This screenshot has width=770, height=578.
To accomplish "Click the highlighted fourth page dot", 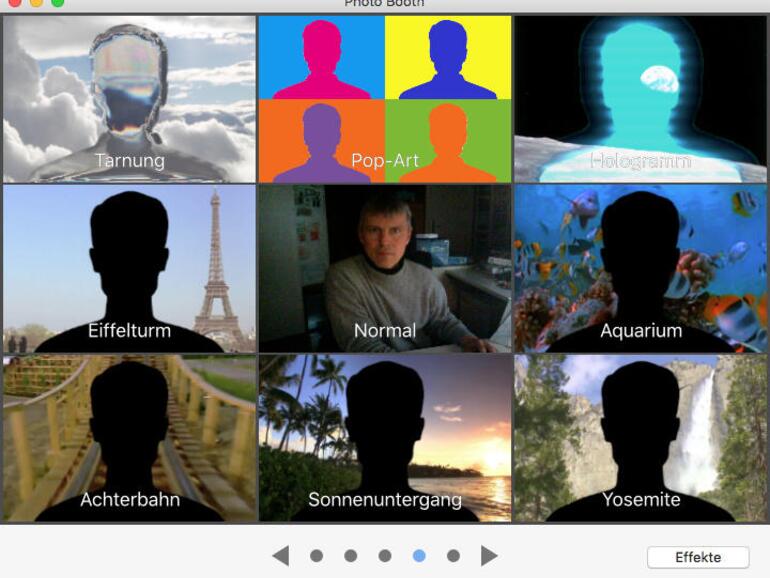I will point(419,556).
